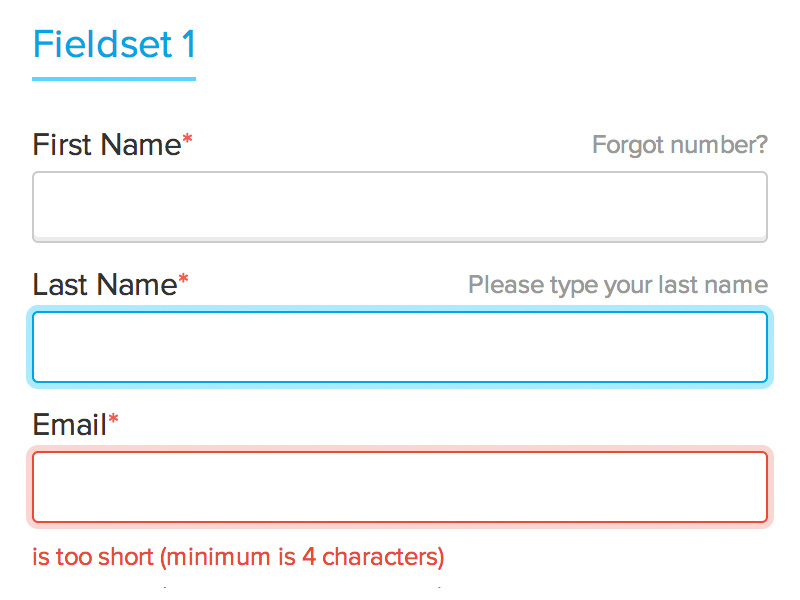Click the Email label text
The image size is (800, 600).
[69, 425]
